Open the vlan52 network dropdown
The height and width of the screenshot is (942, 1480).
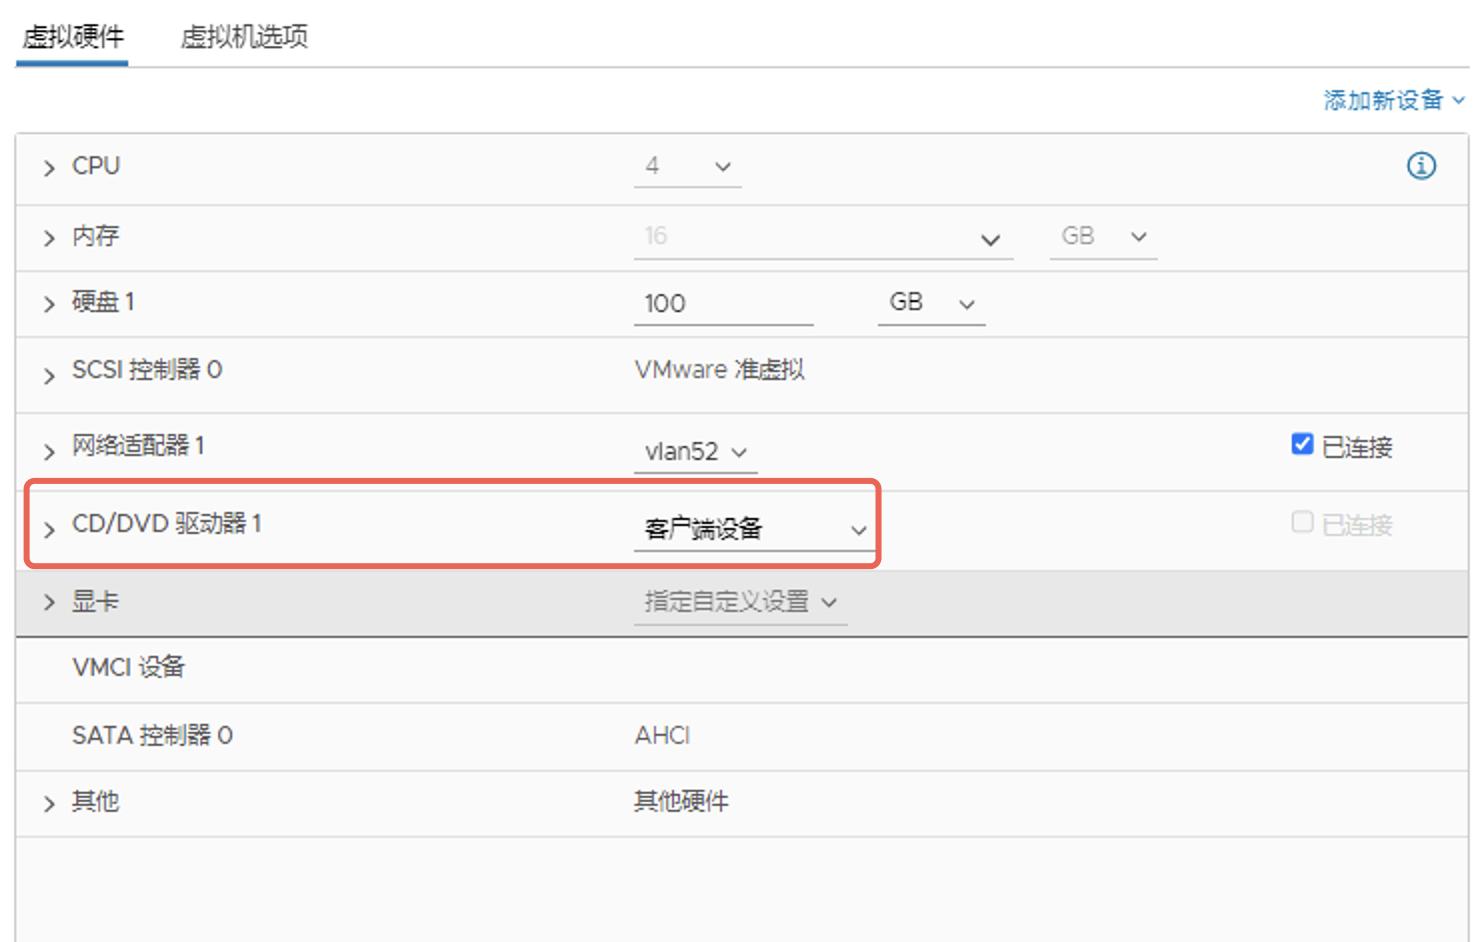[696, 452]
